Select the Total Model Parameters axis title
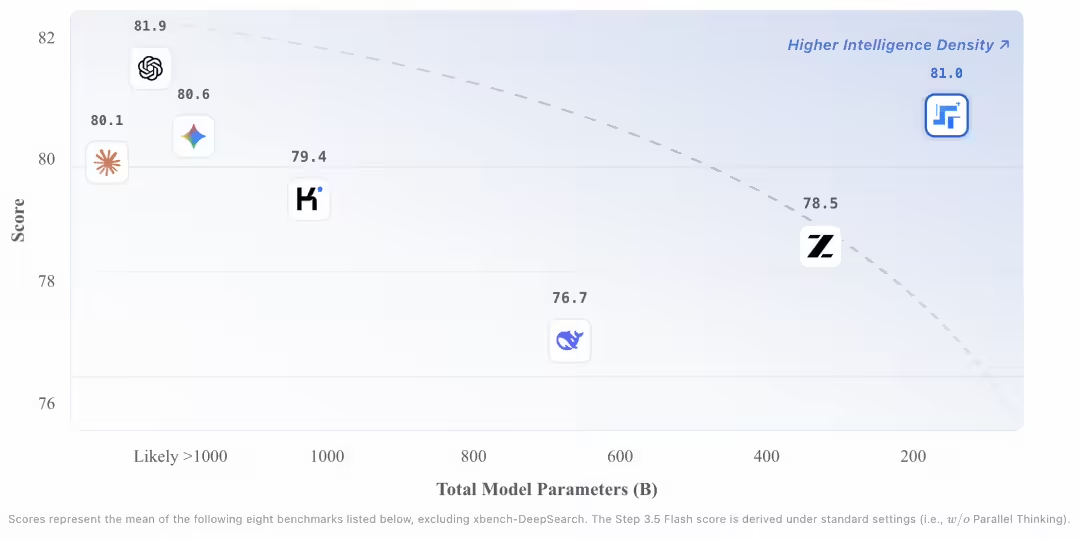1080x539 pixels. point(547,489)
